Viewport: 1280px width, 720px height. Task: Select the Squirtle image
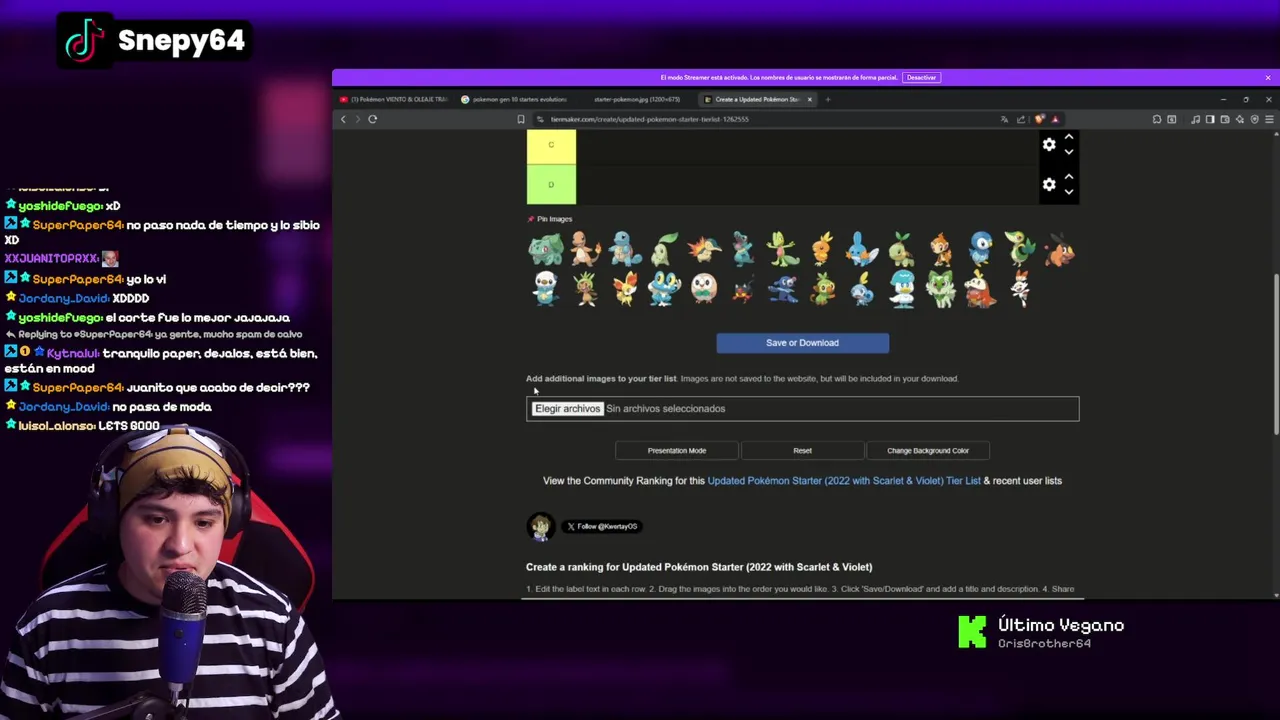coord(625,249)
